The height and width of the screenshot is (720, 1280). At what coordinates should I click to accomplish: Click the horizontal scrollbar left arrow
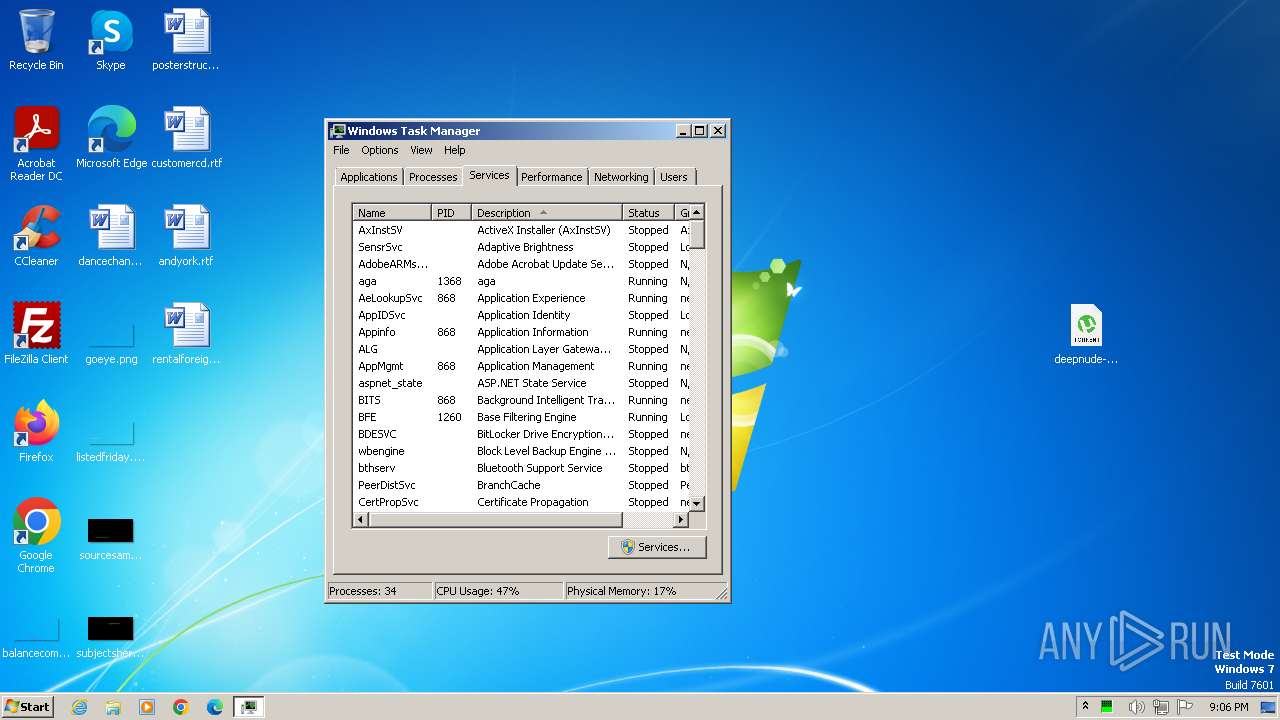pyautogui.click(x=361, y=520)
